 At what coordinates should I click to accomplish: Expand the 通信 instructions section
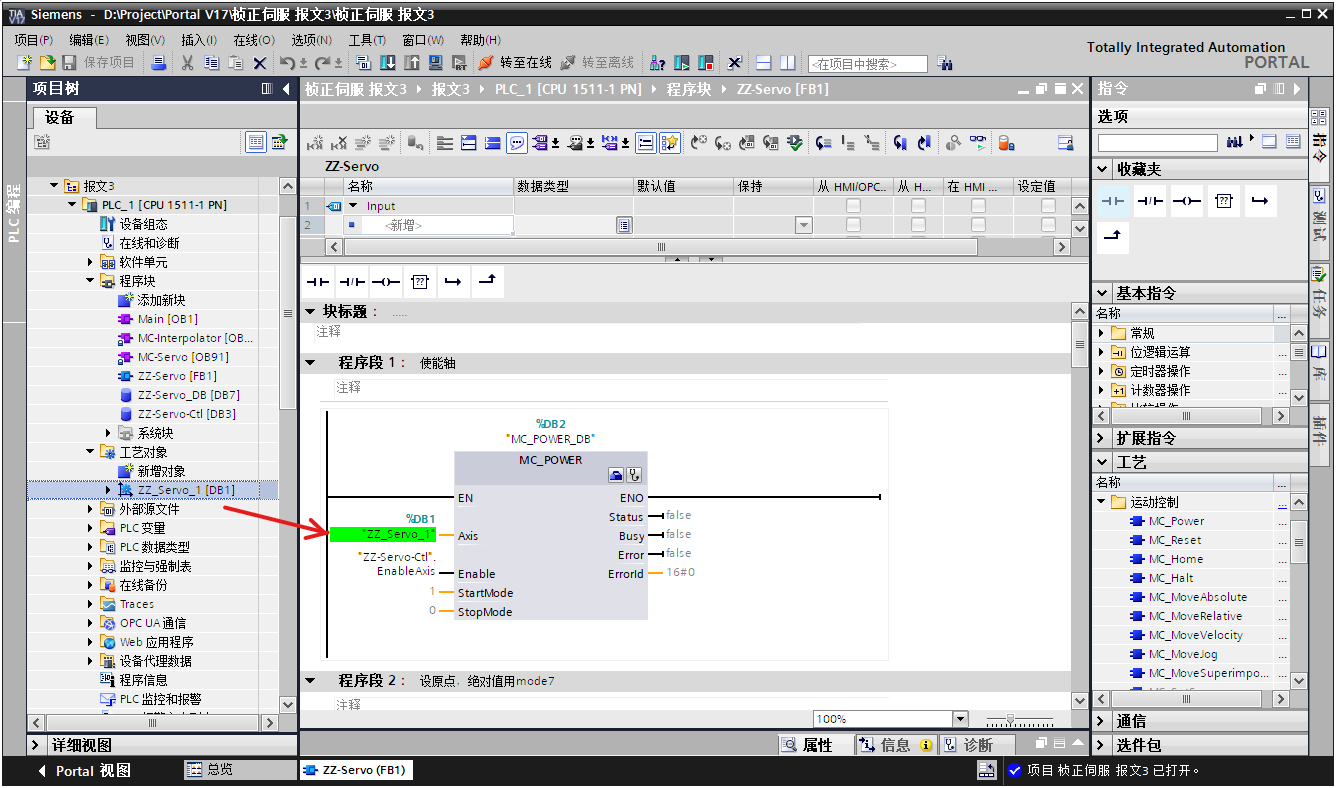click(1103, 721)
